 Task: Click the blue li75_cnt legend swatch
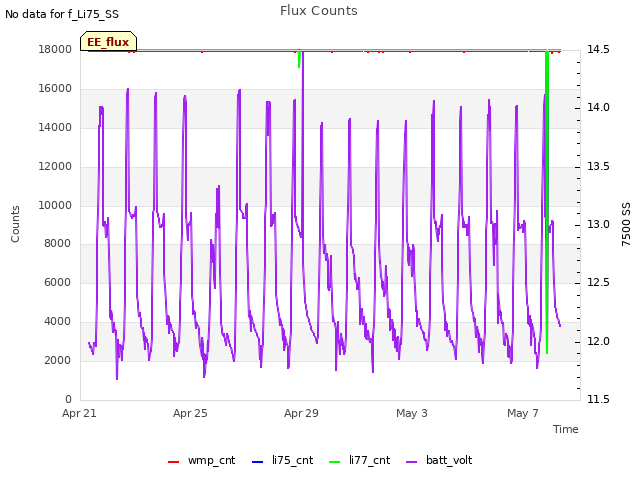258,462
